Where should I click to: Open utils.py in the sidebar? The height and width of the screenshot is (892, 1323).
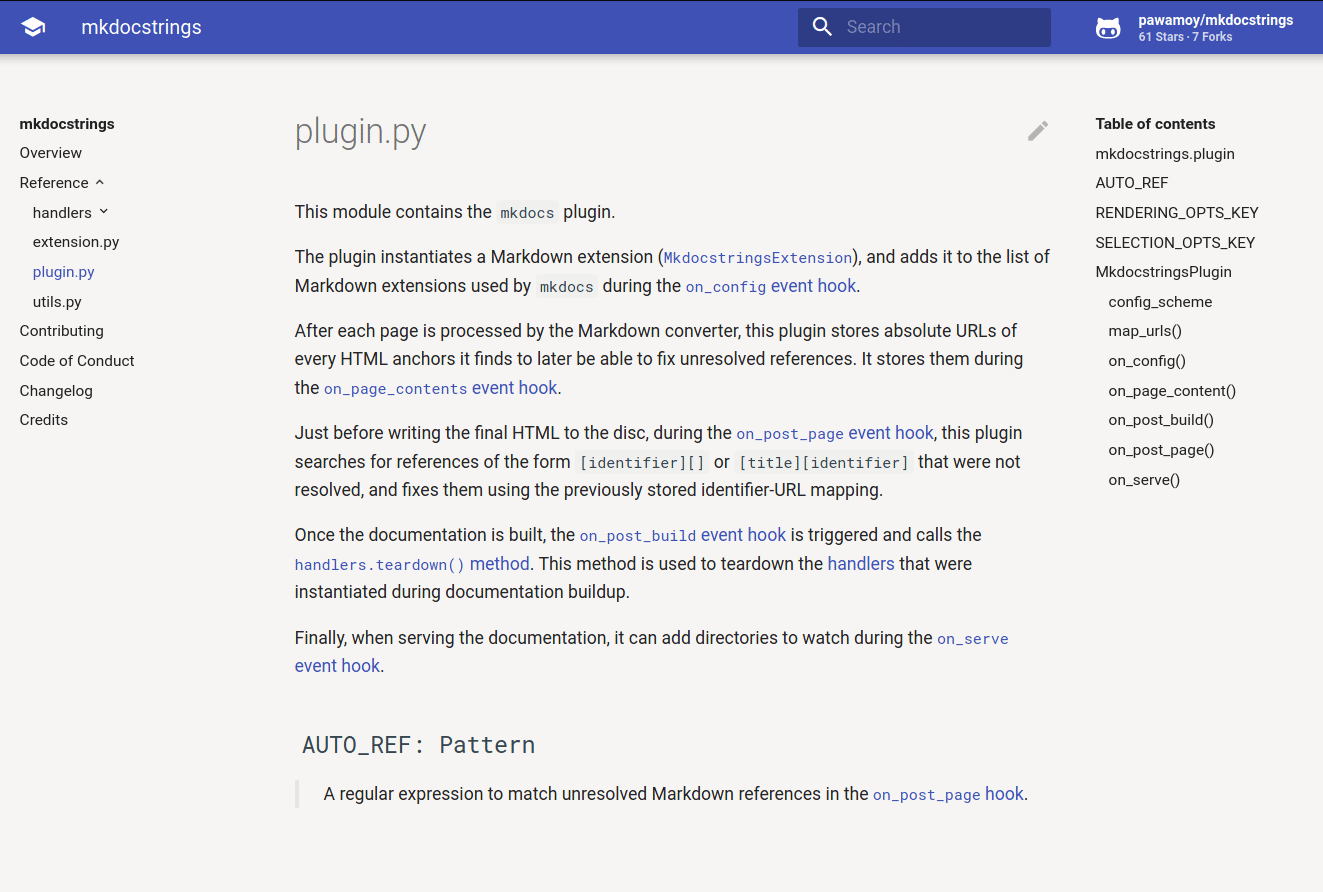click(57, 301)
